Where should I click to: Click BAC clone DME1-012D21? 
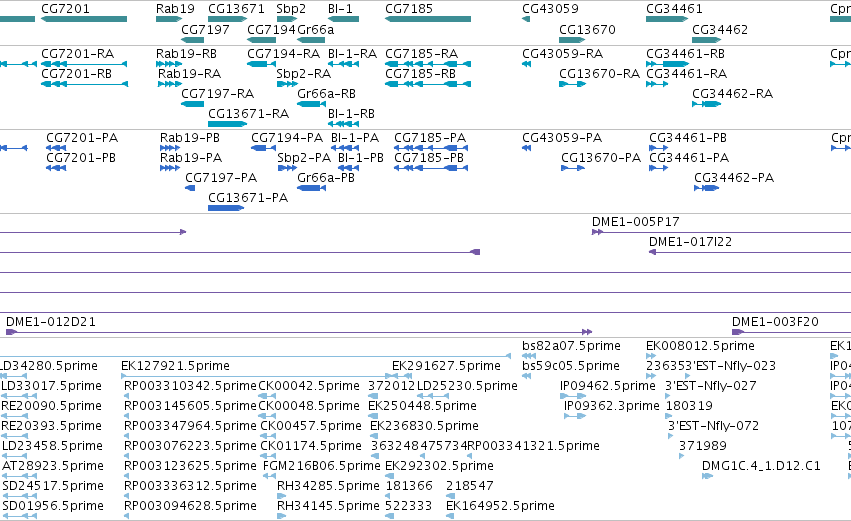click(299, 332)
